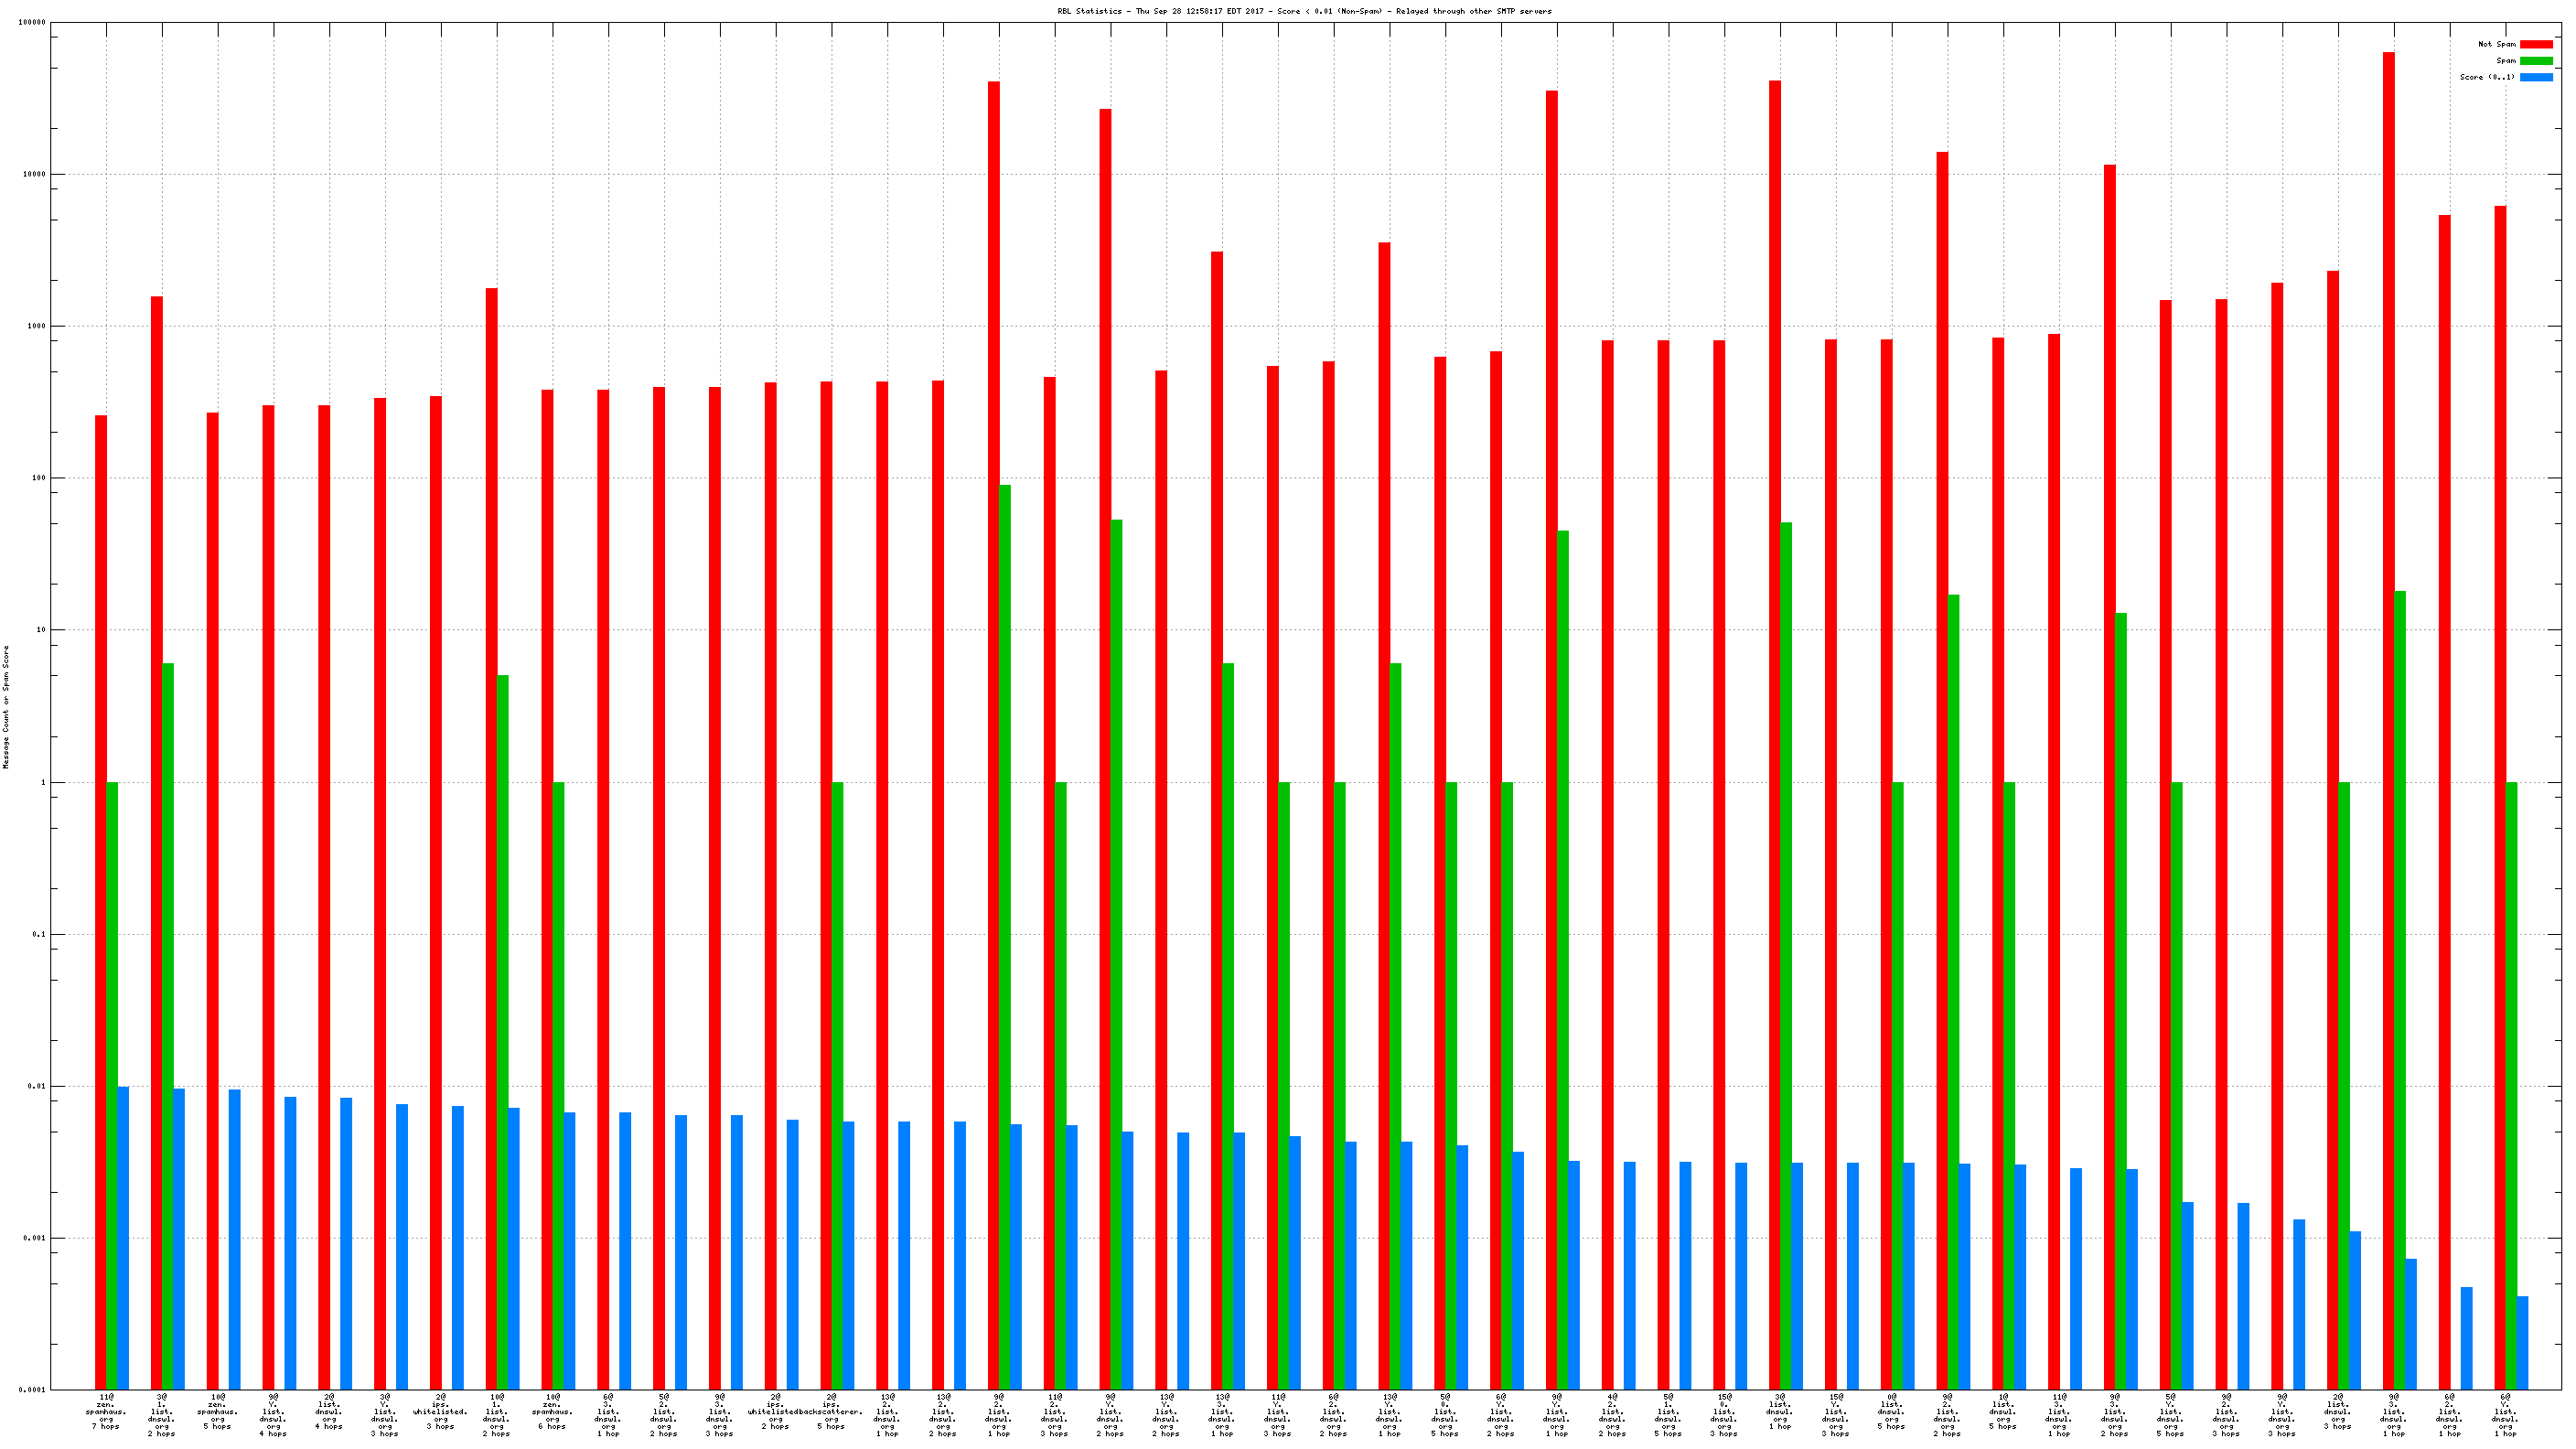Click the blue Score (0..1) legend swatch
This screenshot has width=2576, height=1449.
[2535, 77]
